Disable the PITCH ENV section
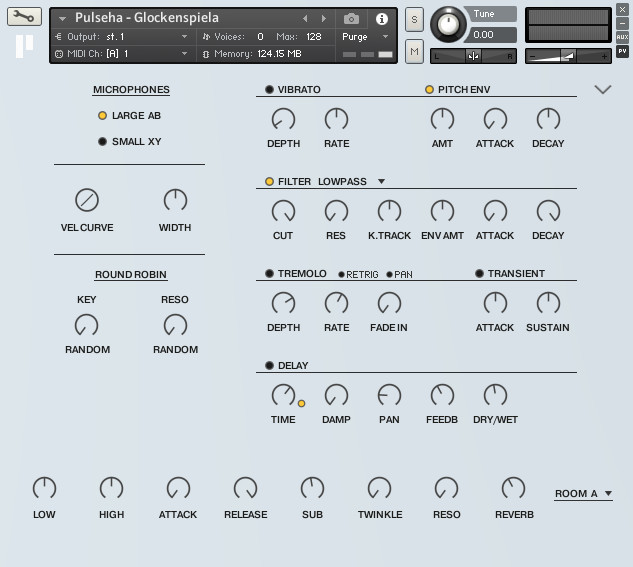 430,90
